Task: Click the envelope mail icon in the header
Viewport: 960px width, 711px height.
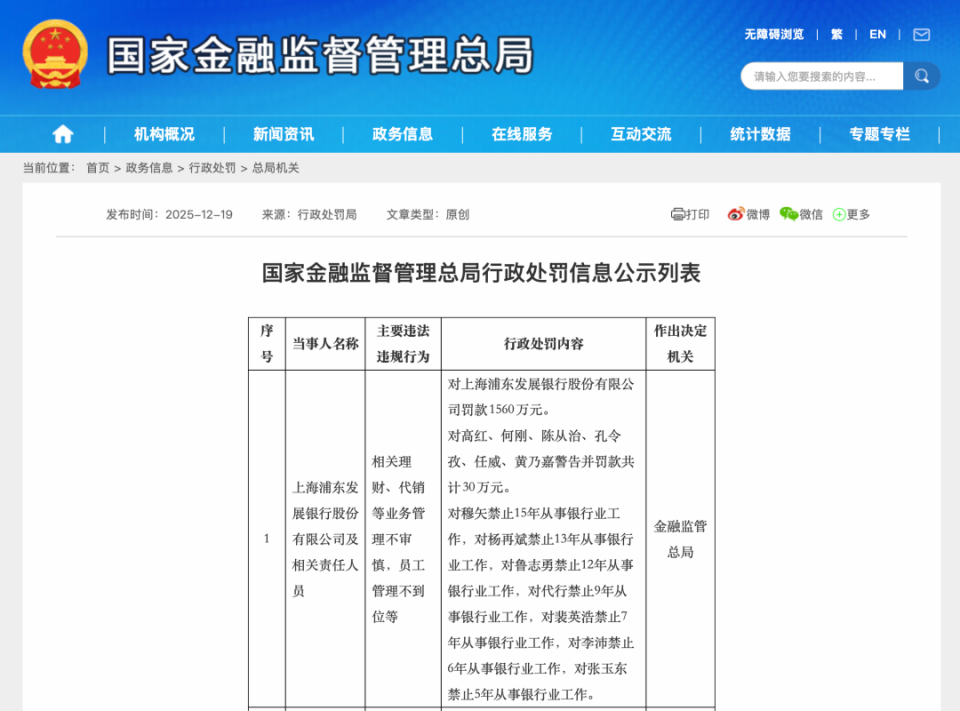Action: click(x=920, y=33)
